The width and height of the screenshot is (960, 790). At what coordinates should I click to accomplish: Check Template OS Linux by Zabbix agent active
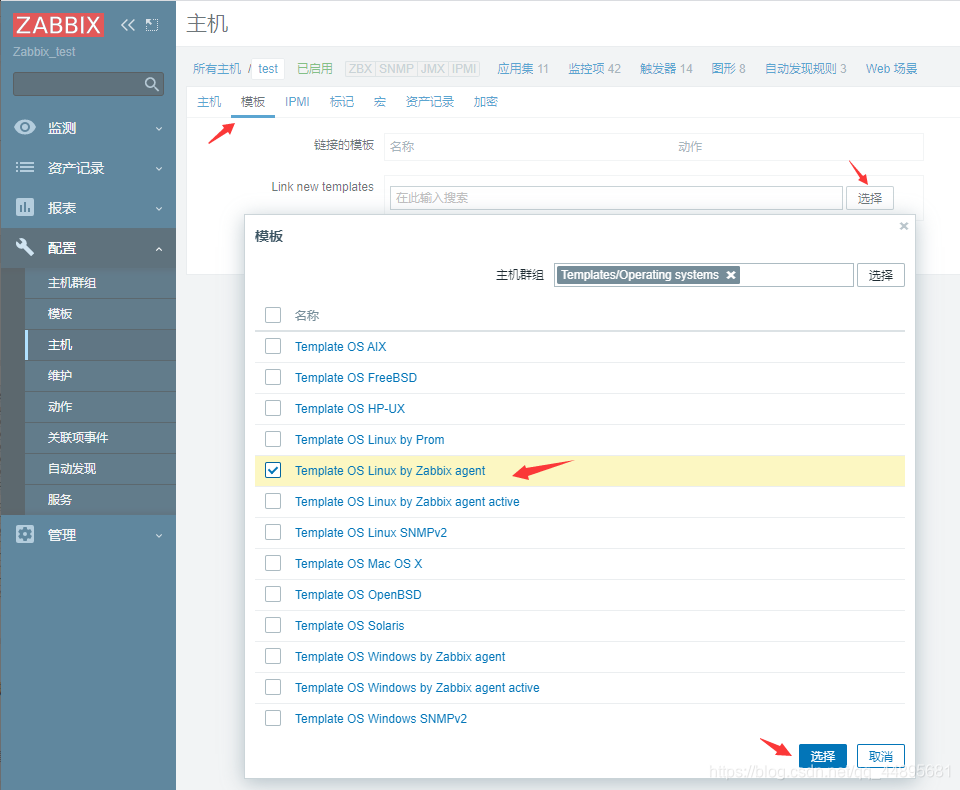(x=273, y=501)
